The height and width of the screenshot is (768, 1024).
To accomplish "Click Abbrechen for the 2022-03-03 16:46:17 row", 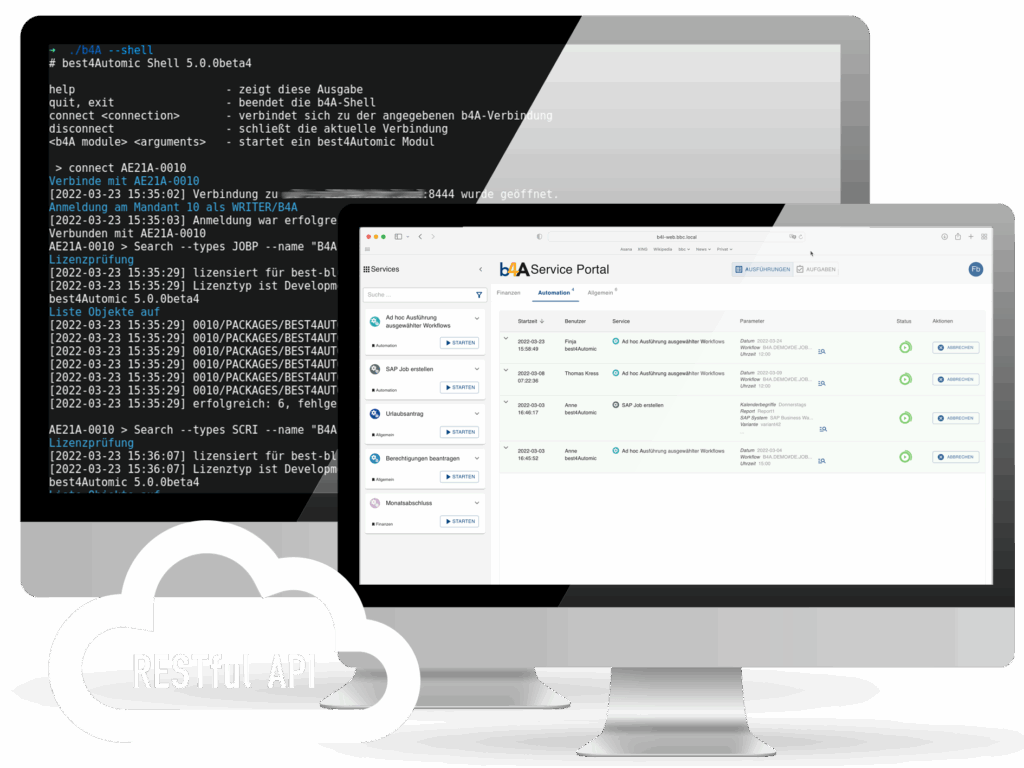I will 955,418.
